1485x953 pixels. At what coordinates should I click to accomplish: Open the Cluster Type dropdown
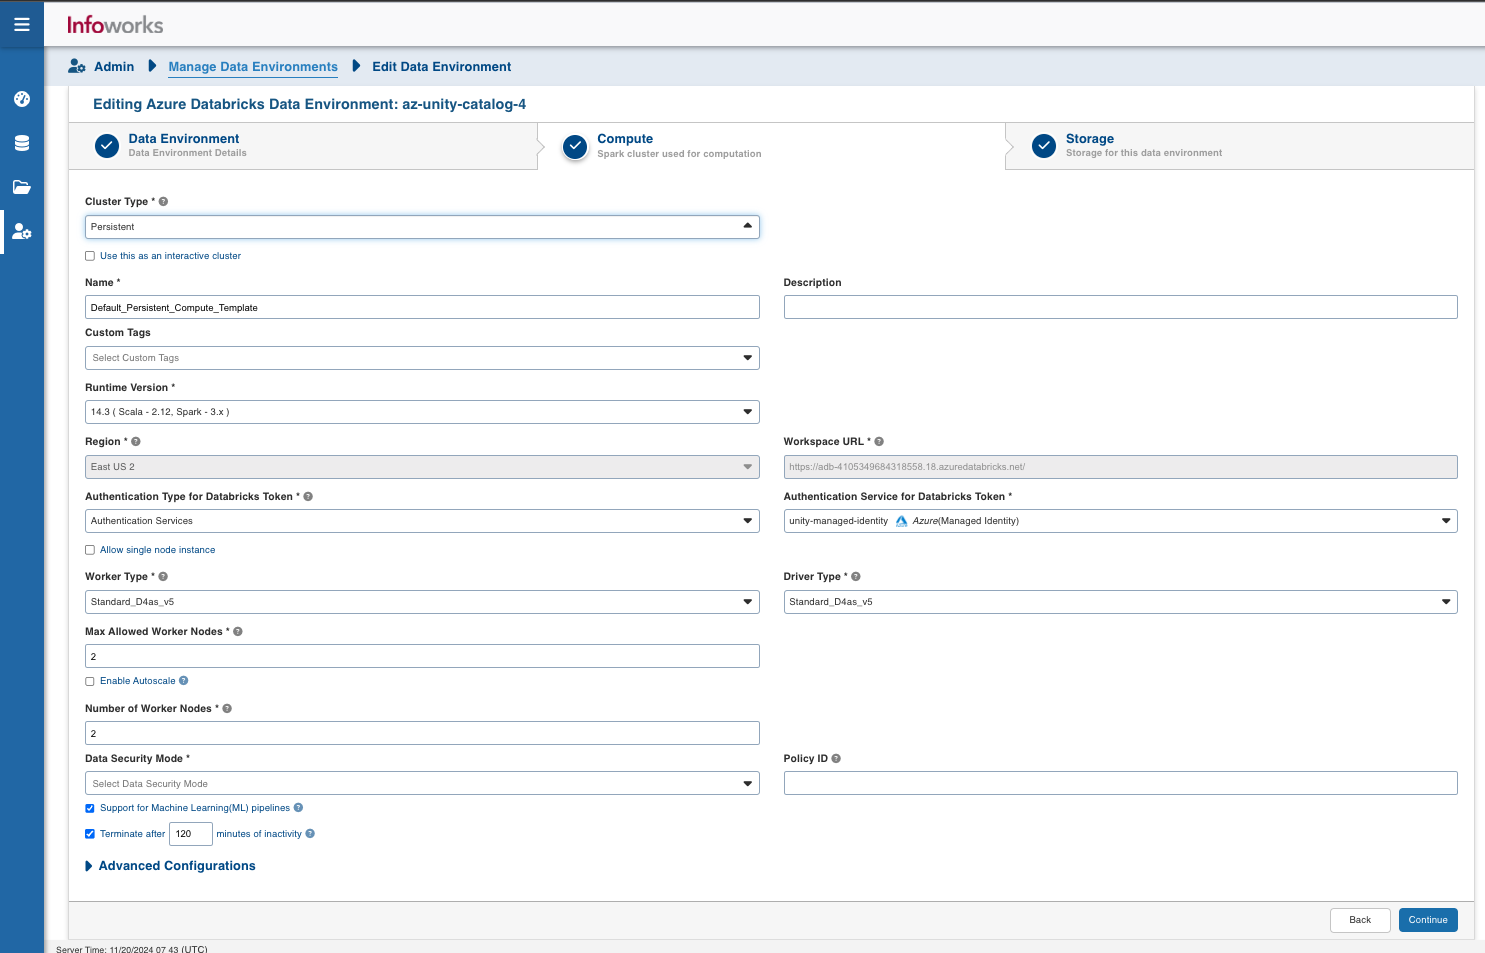click(422, 227)
